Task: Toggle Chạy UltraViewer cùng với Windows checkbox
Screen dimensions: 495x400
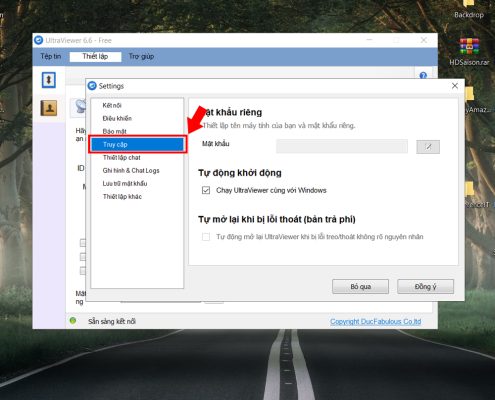Action: (x=206, y=190)
